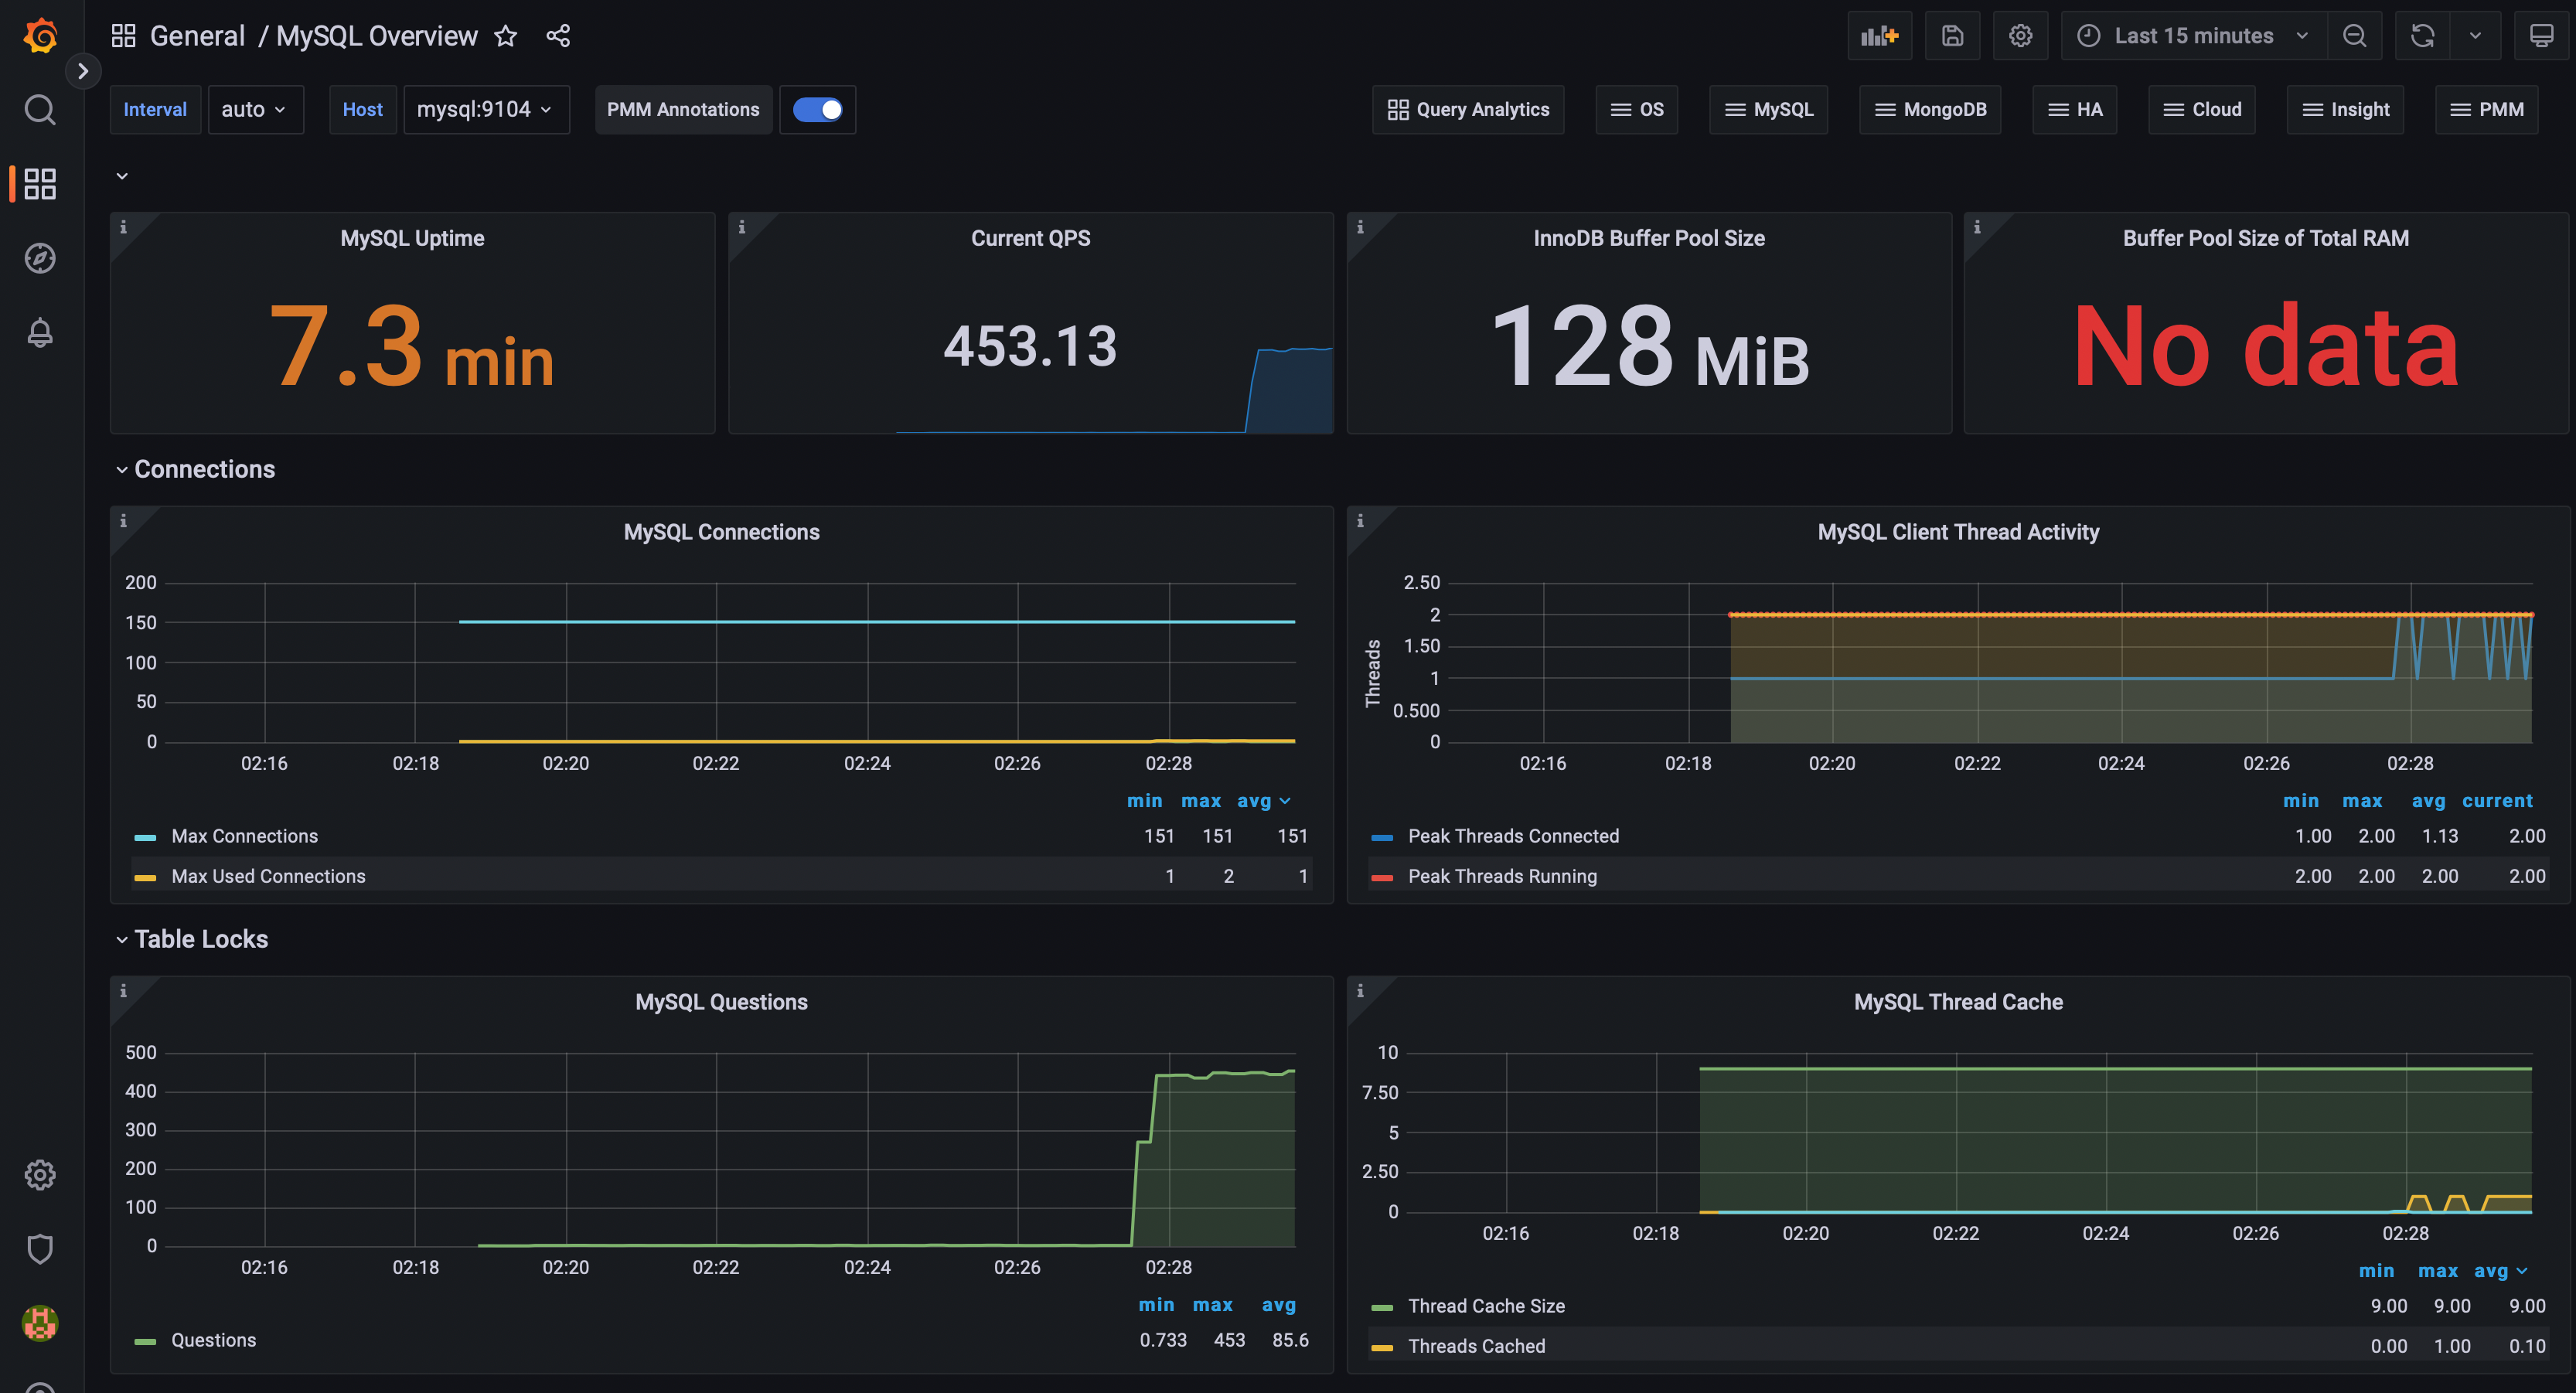Screen dimensions: 2576x1393
Task: Open the Query Analytics menu
Action: coord(1467,109)
